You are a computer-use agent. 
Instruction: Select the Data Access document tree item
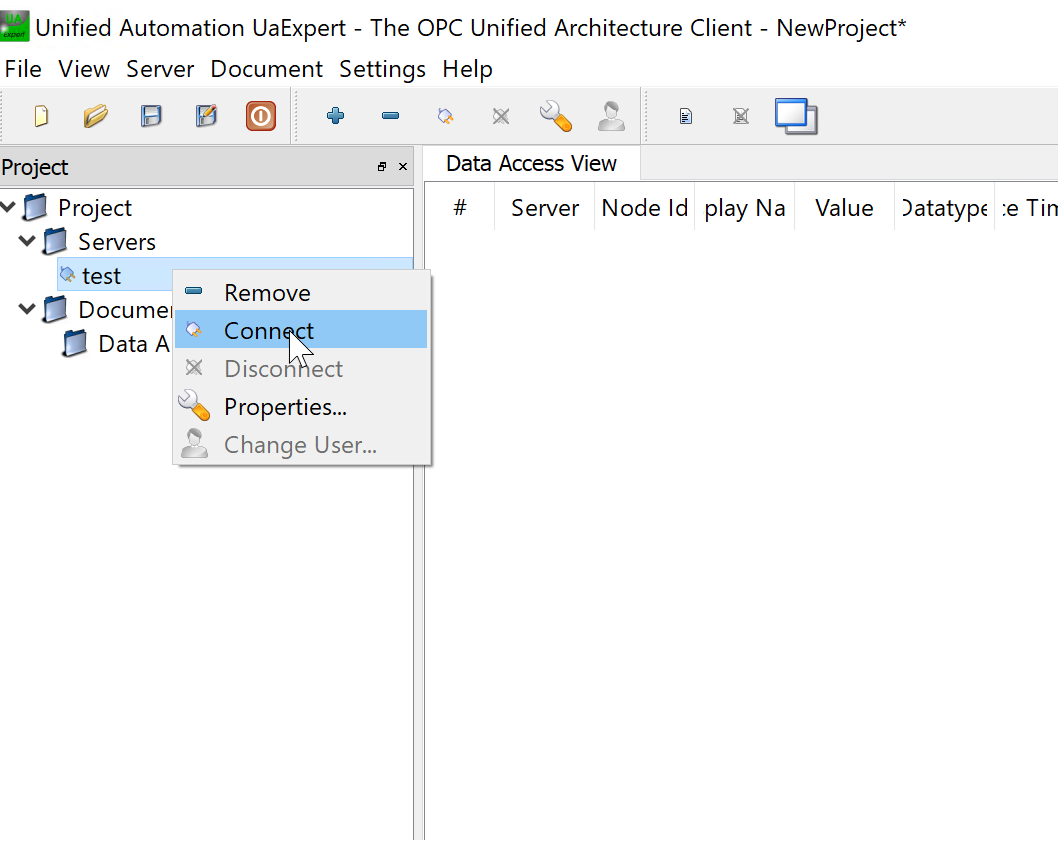(134, 343)
